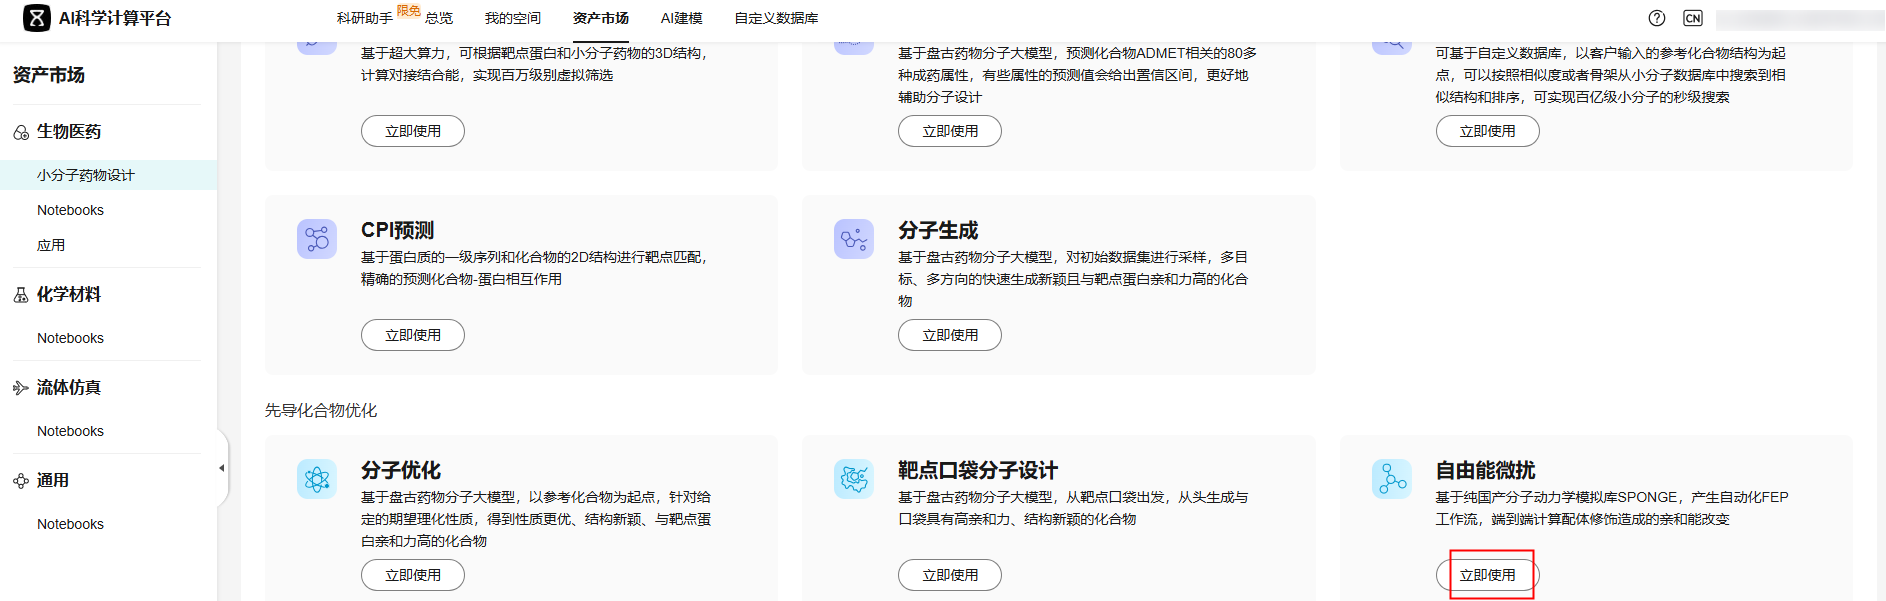Open Notebooks under 流体仿真
1886x601 pixels.
pos(70,431)
